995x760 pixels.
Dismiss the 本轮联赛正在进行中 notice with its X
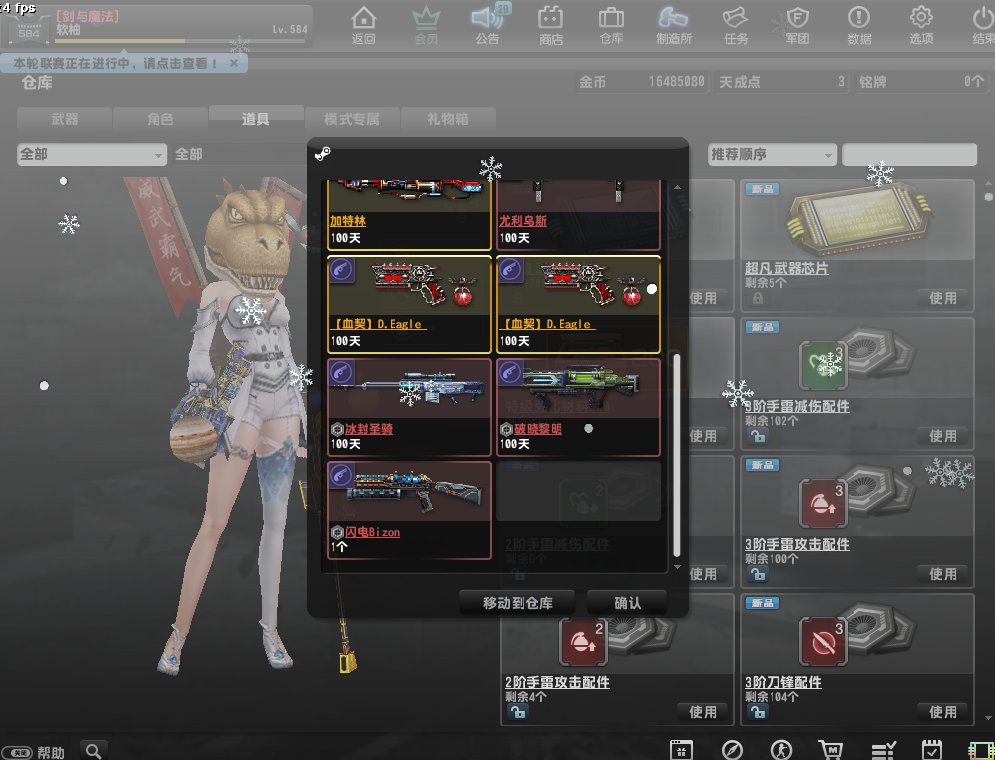click(x=234, y=63)
